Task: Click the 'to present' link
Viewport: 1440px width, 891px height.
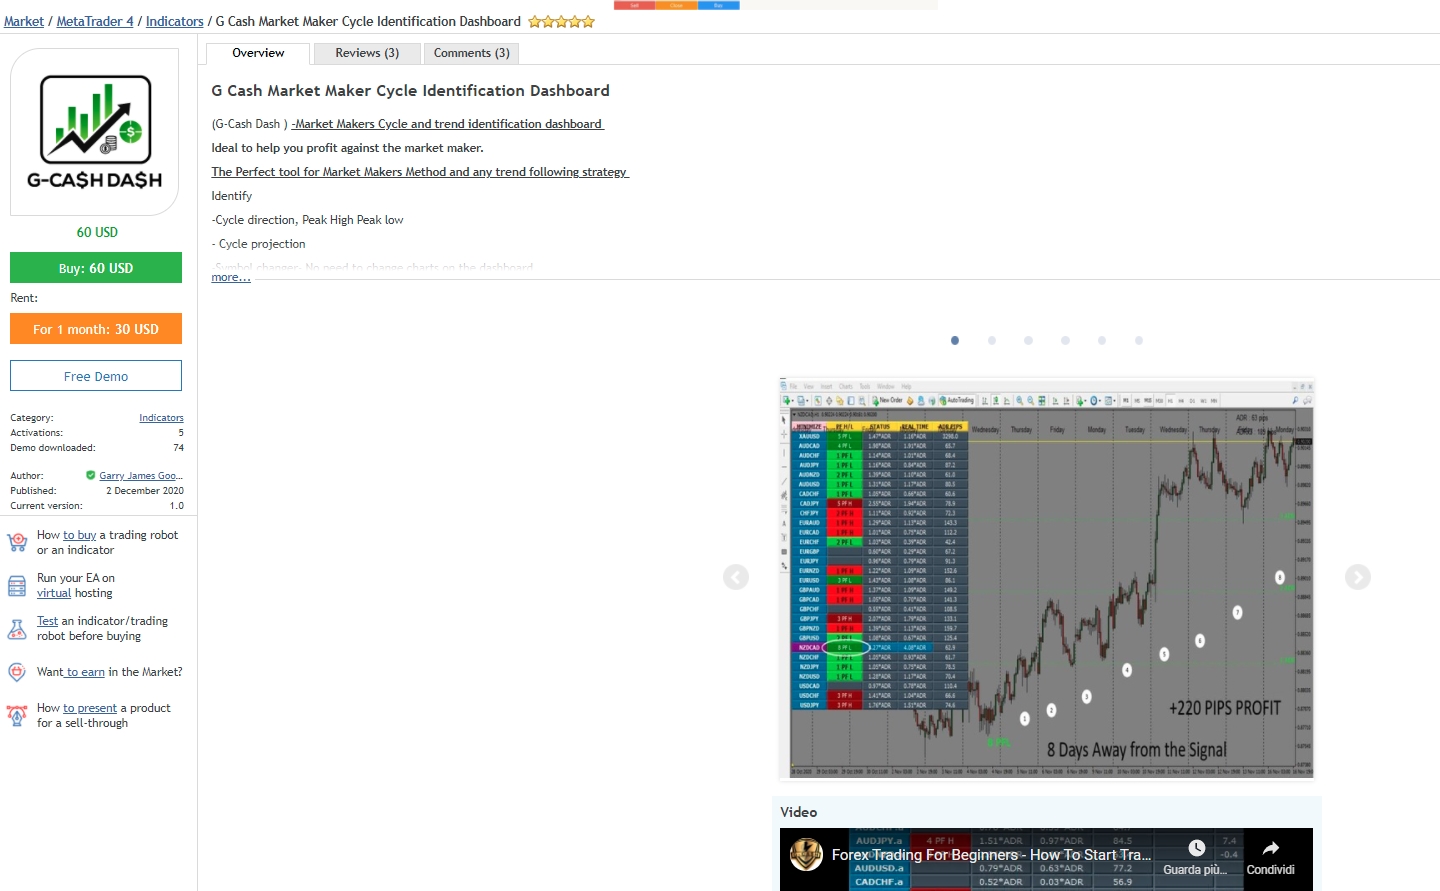Action: [x=90, y=708]
